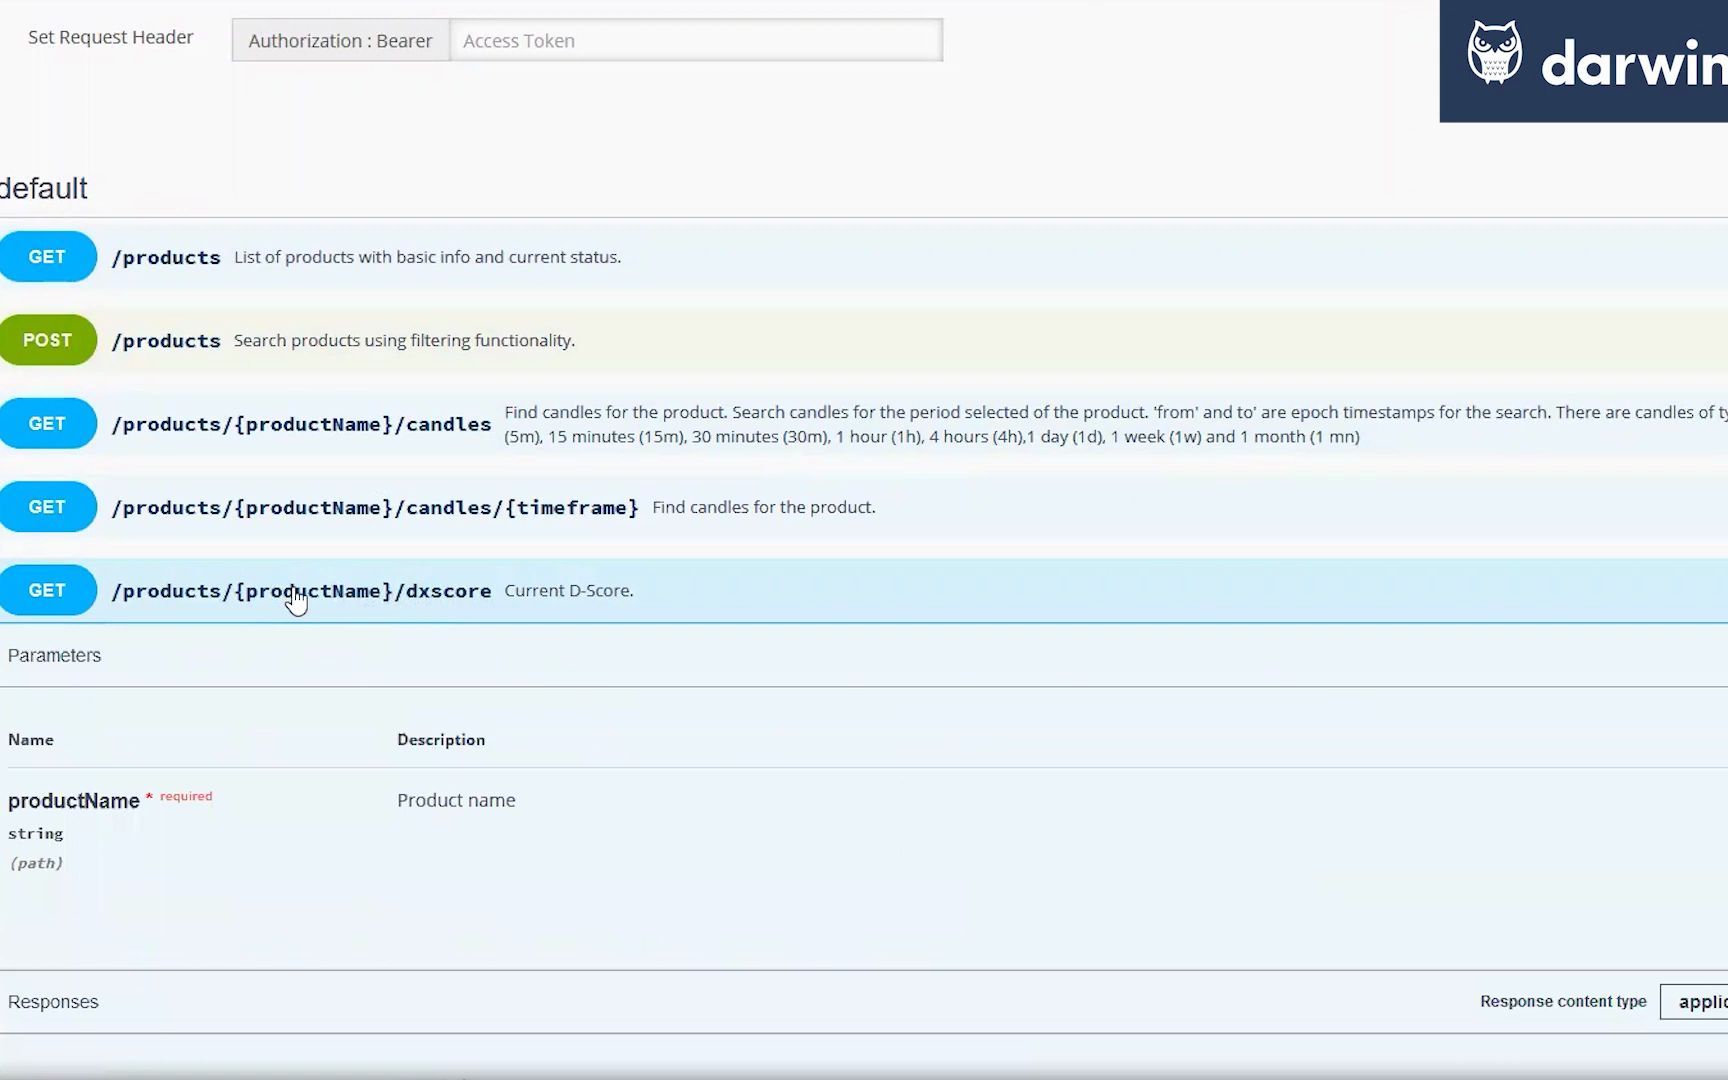Click the Parameters section header
This screenshot has width=1728, height=1080.
pos(54,655)
